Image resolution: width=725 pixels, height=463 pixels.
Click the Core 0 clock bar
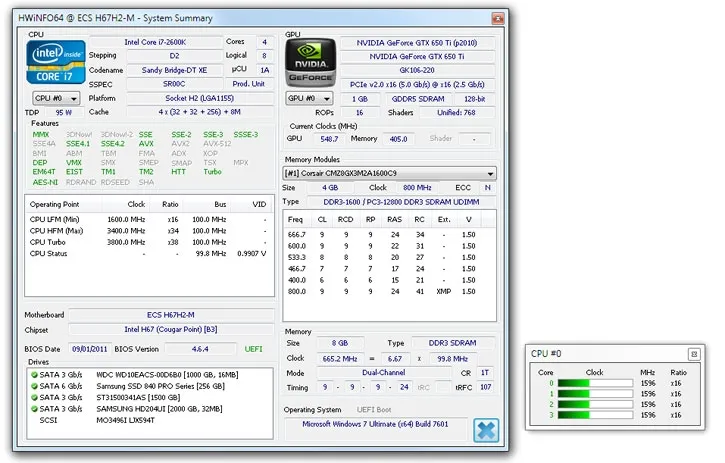tap(594, 382)
